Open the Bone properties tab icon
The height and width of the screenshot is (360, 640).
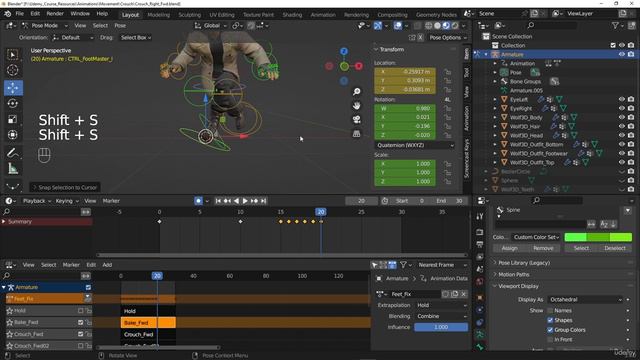480,347
